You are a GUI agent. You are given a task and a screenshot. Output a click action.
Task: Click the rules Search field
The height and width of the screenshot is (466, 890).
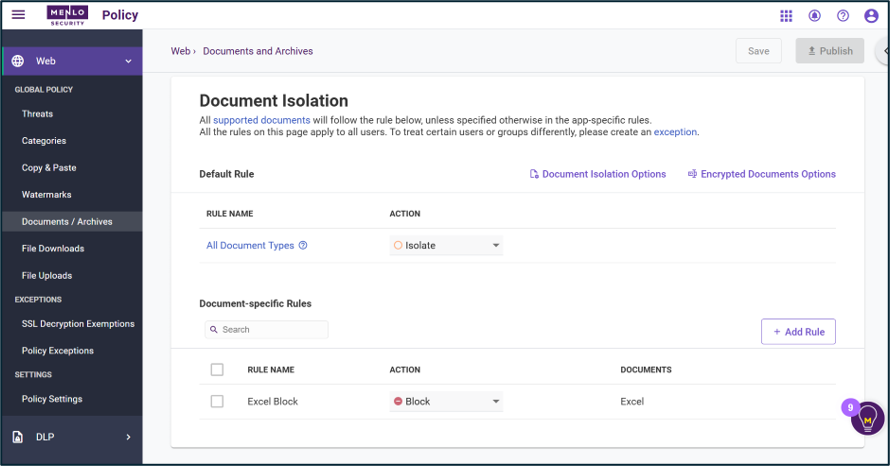(267, 330)
